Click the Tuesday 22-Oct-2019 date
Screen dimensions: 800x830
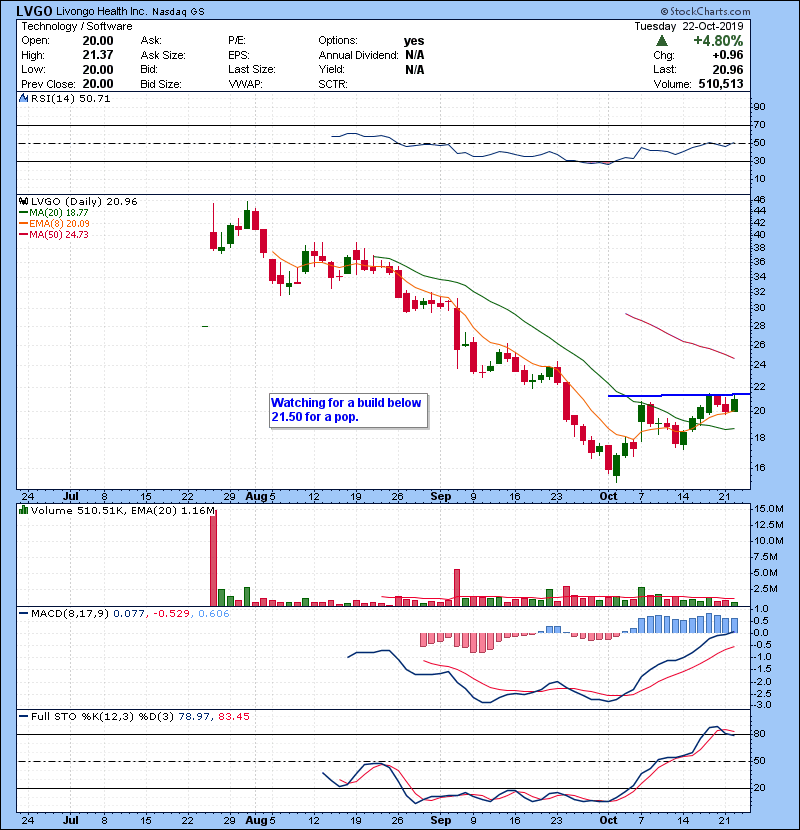tap(689, 26)
